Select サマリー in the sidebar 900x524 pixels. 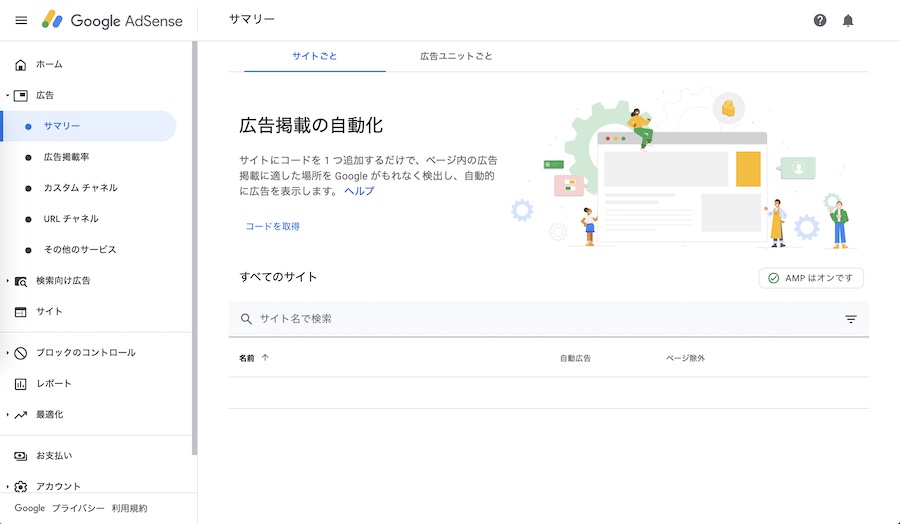point(88,126)
